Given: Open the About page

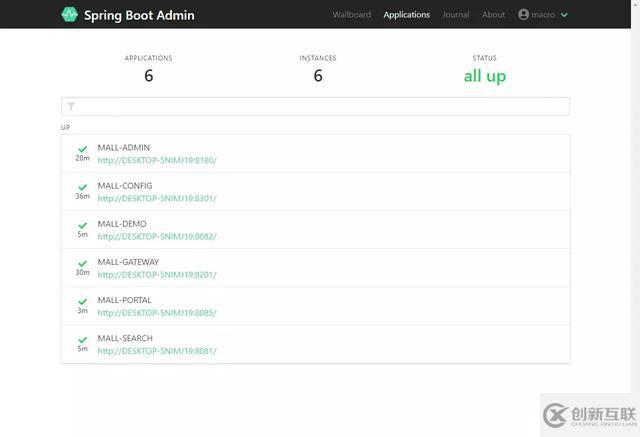Looking at the screenshot, I should [494, 15].
